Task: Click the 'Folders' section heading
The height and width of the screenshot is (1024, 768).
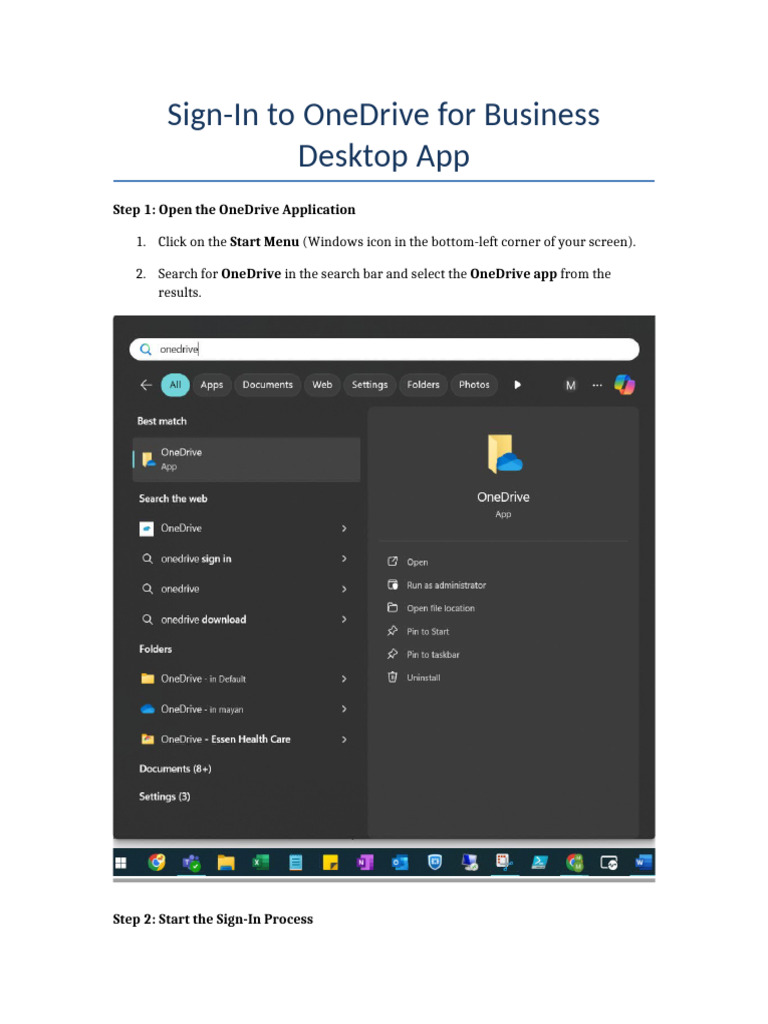Action: pyautogui.click(x=155, y=649)
